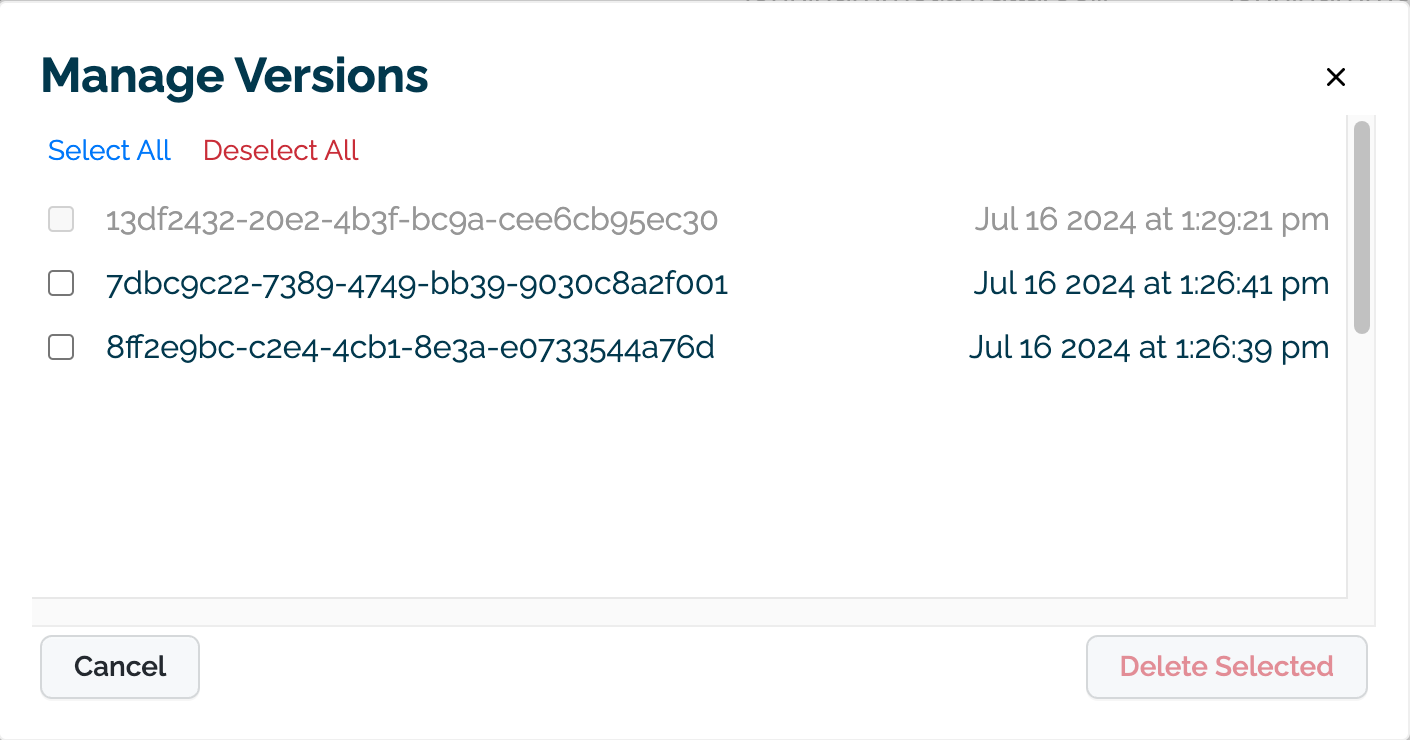Toggle the greyed-out checkbox for version 13df2432

click(x=61, y=220)
